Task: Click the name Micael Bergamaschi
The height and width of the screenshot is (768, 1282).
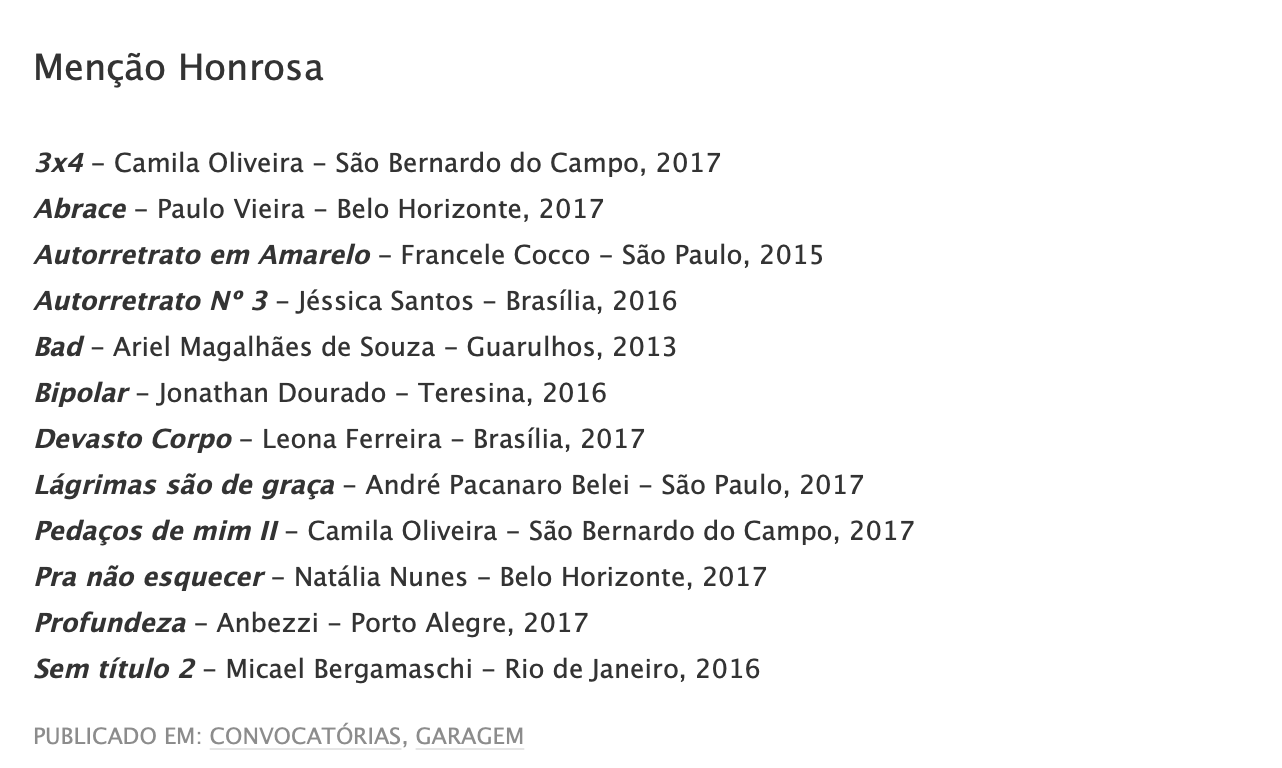Action: [349, 669]
